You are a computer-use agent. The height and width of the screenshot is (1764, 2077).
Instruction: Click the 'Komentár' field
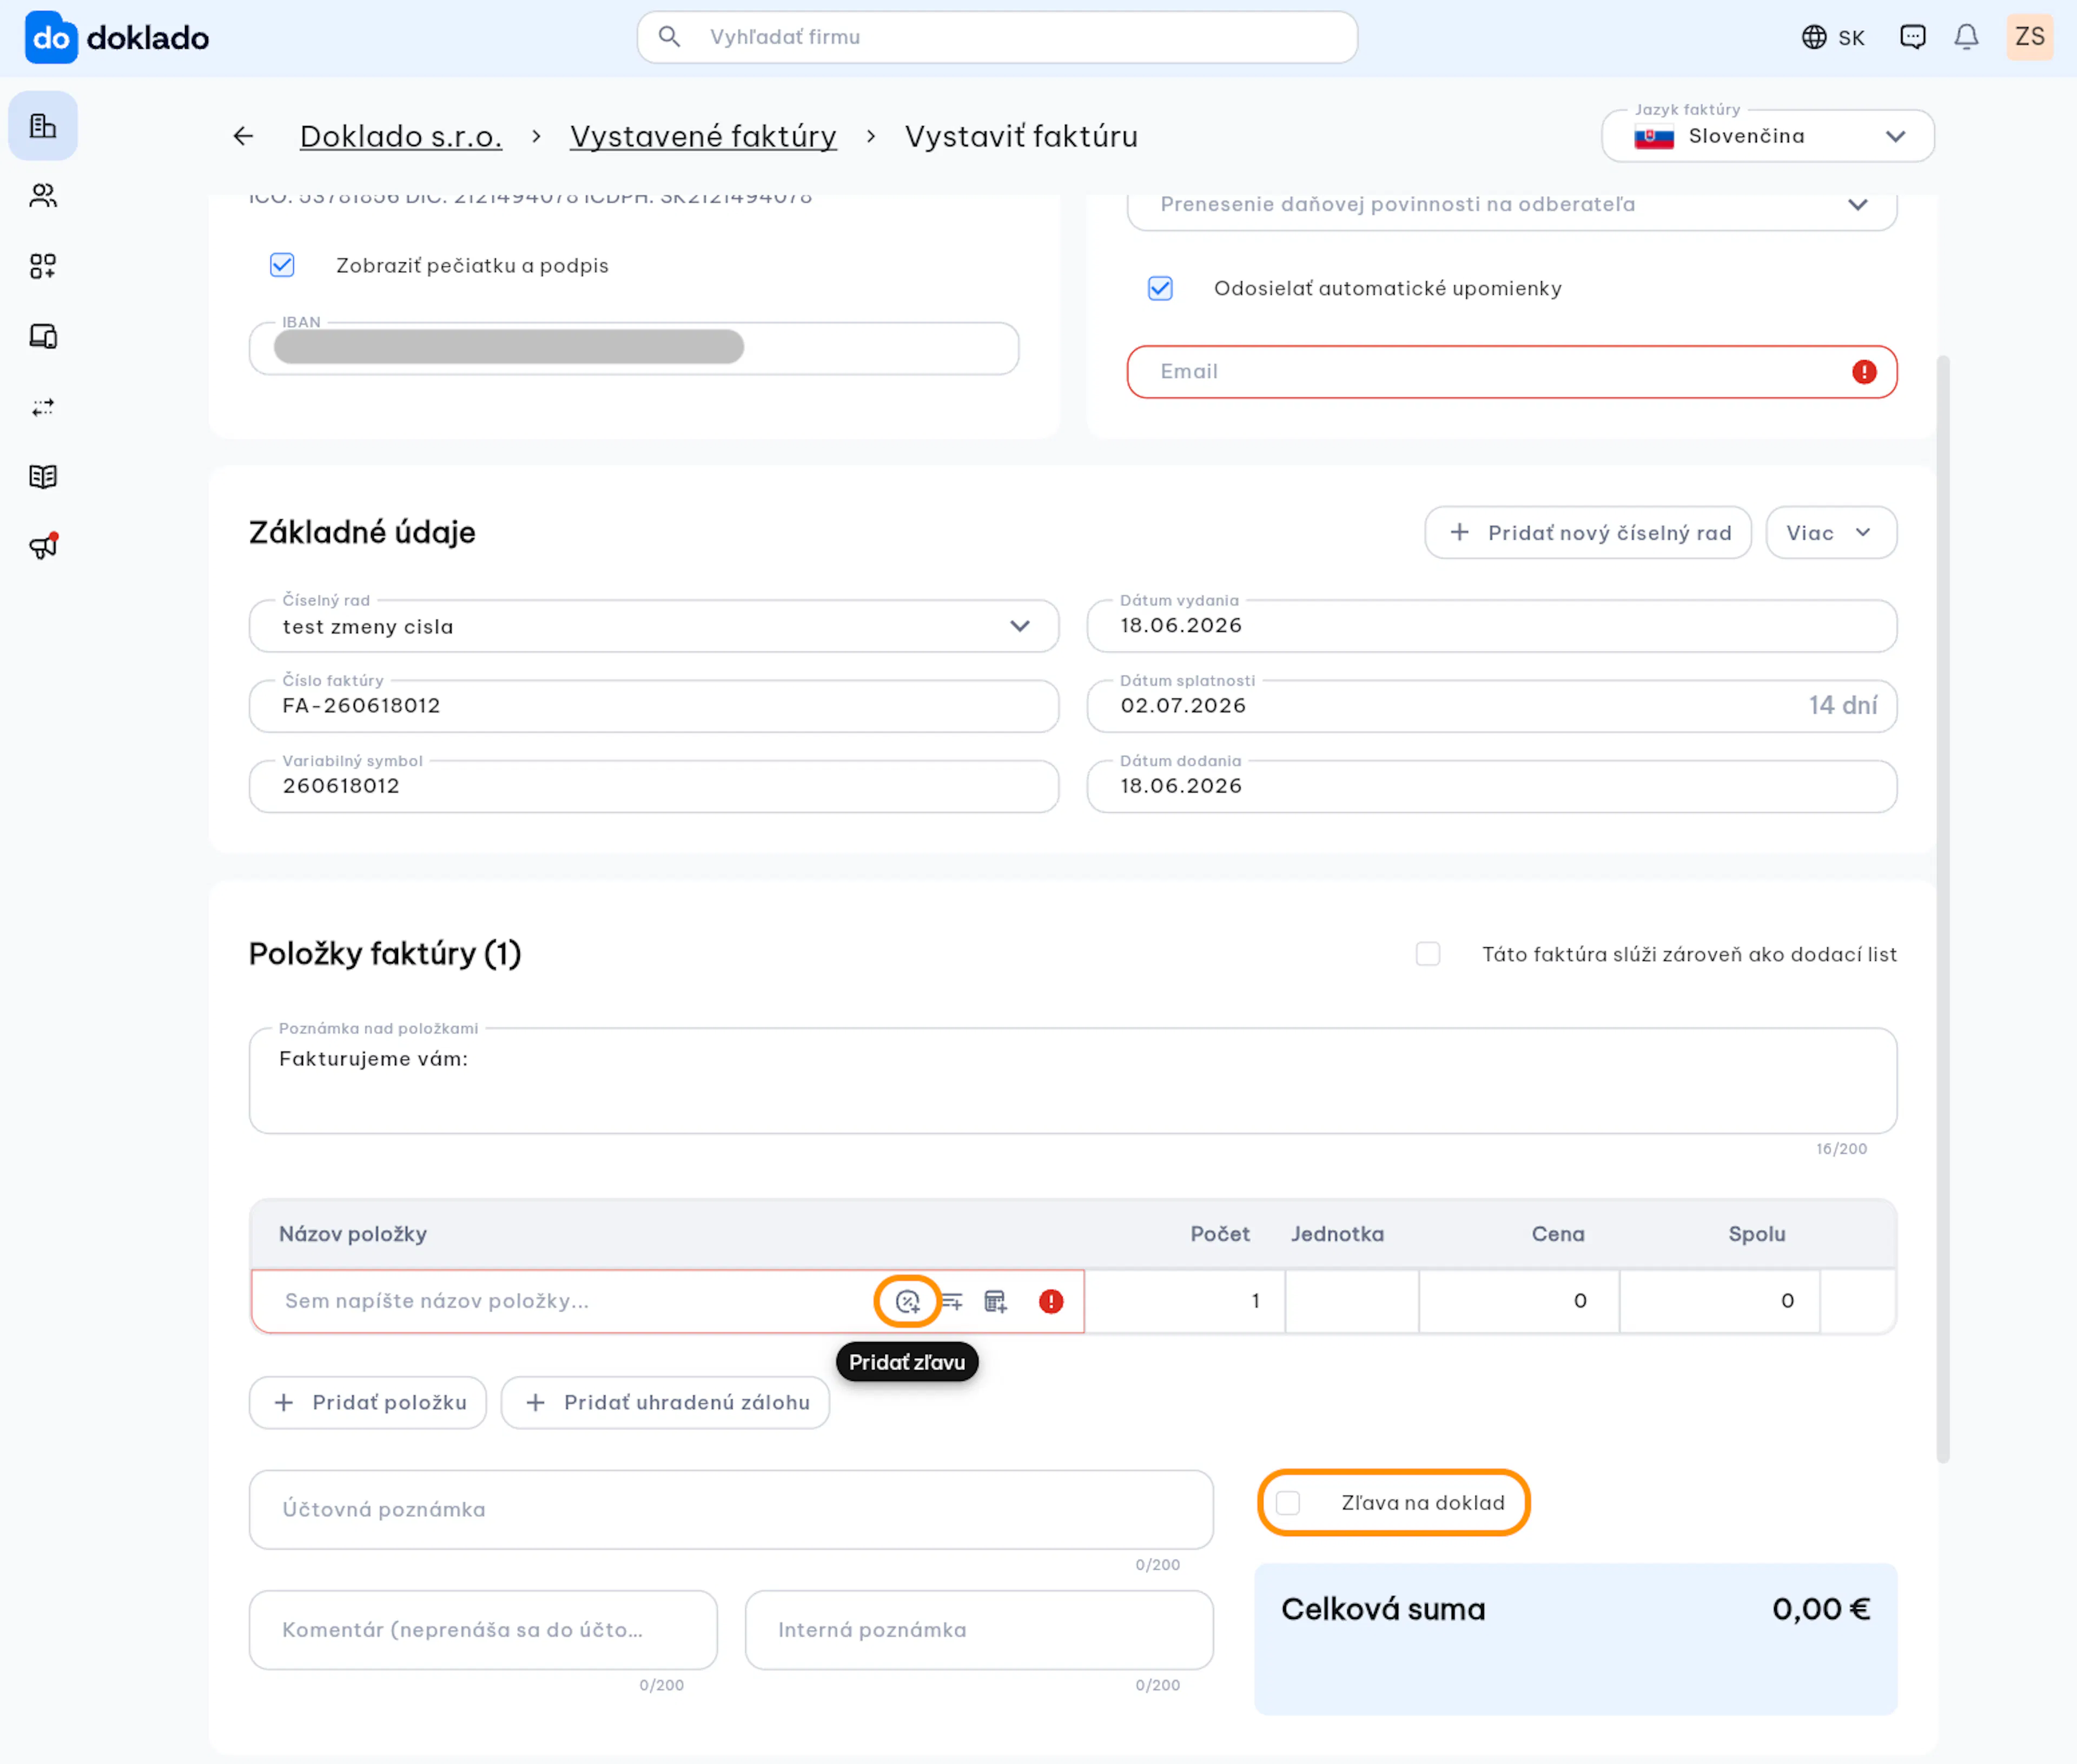(483, 1630)
